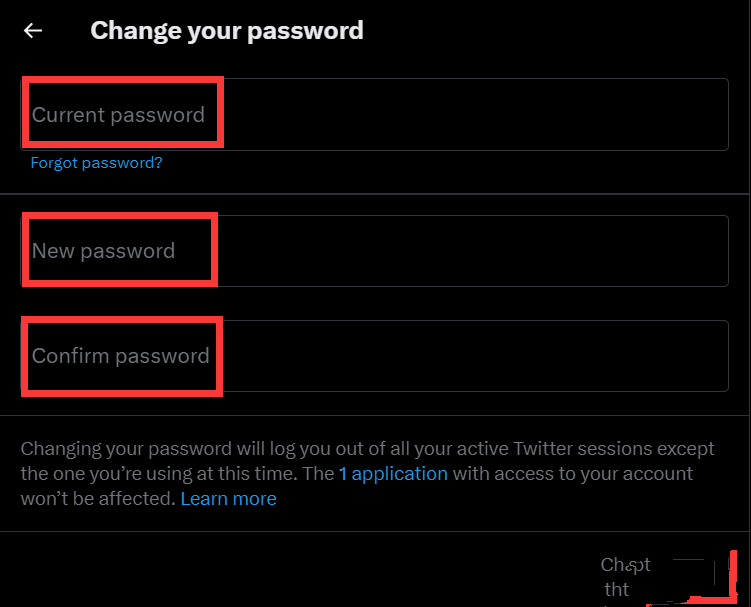751x607 pixels.
Task: Open the 1 application link
Action: click(x=393, y=473)
